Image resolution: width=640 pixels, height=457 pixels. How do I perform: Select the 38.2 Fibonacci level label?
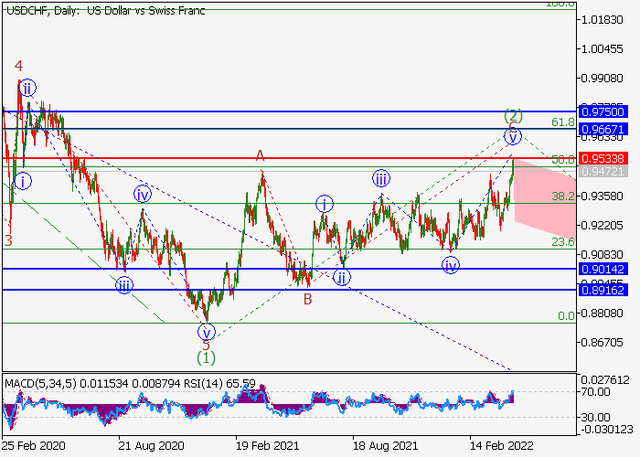(x=563, y=196)
